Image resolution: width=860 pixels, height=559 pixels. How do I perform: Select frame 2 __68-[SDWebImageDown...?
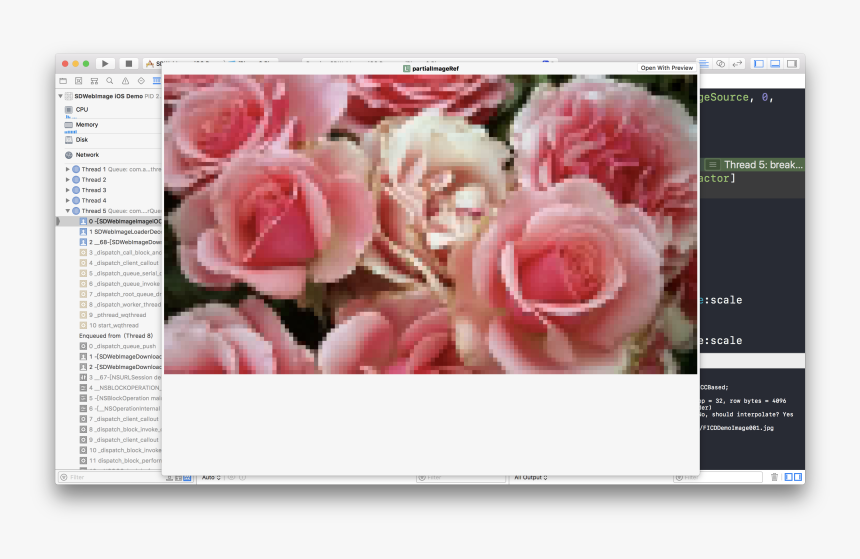tap(109, 242)
